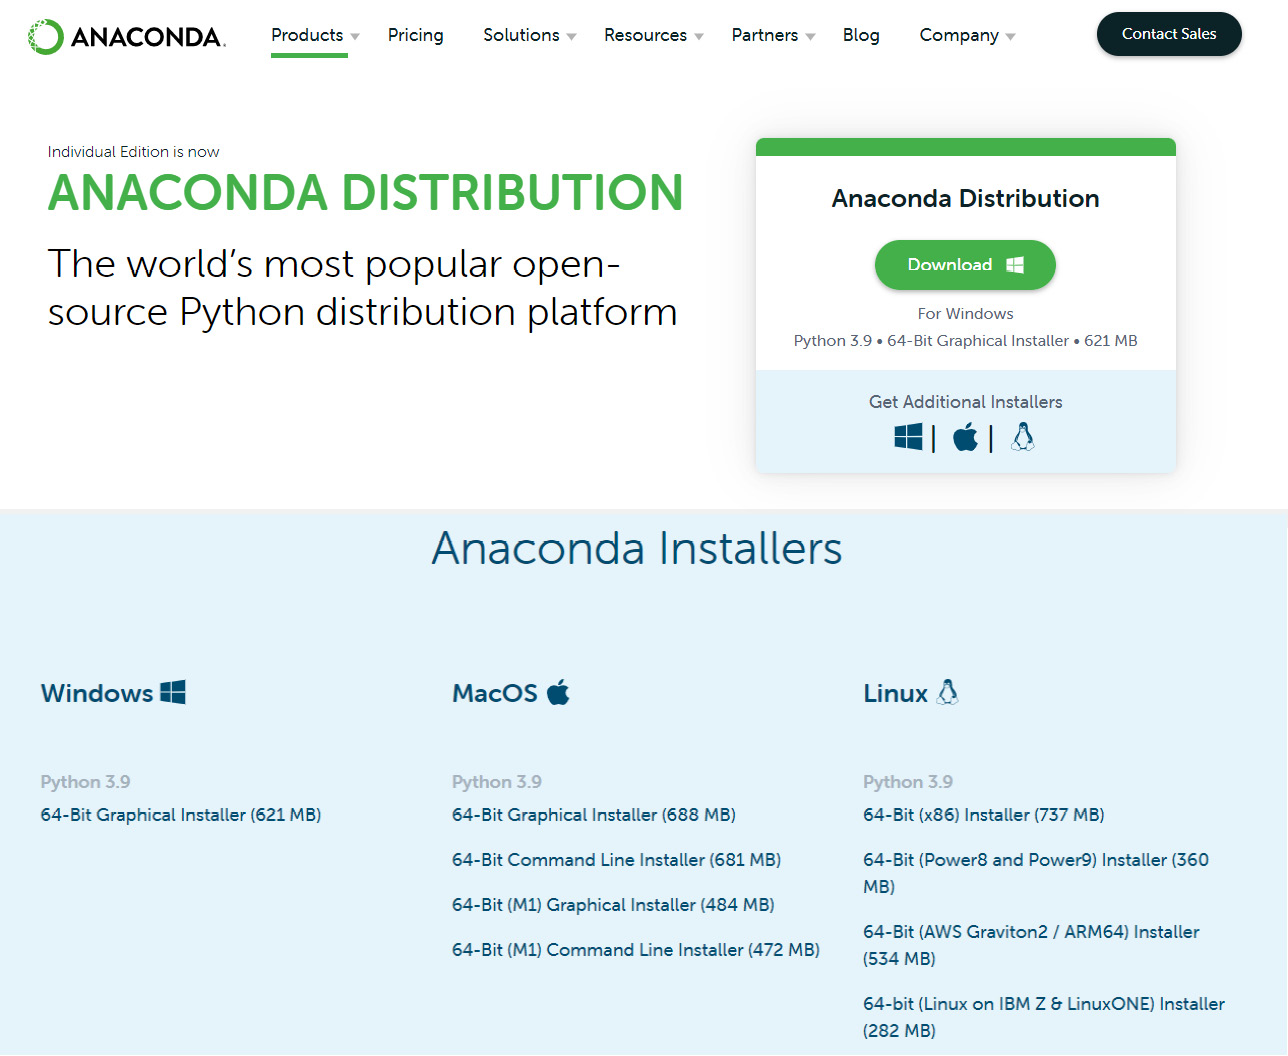Download MacOS 64-Bit Command Line Installer (681 MB)
This screenshot has height=1056, width=1288.
click(x=617, y=860)
